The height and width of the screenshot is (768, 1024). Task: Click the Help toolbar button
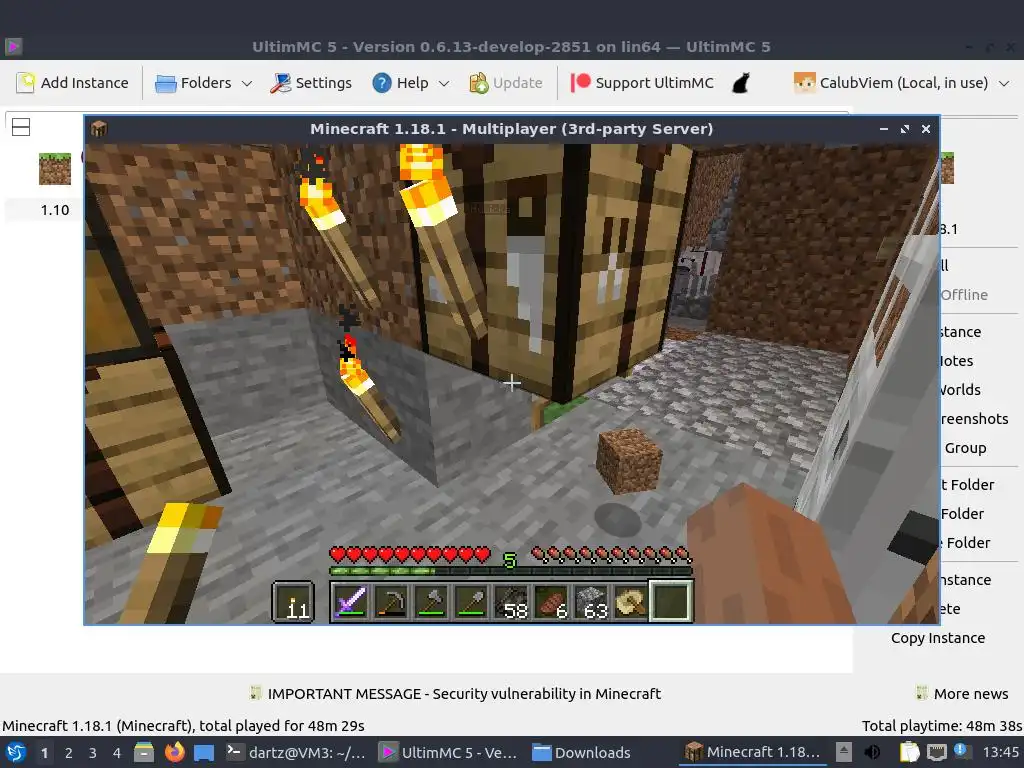pyautogui.click(x=400, y=83)
